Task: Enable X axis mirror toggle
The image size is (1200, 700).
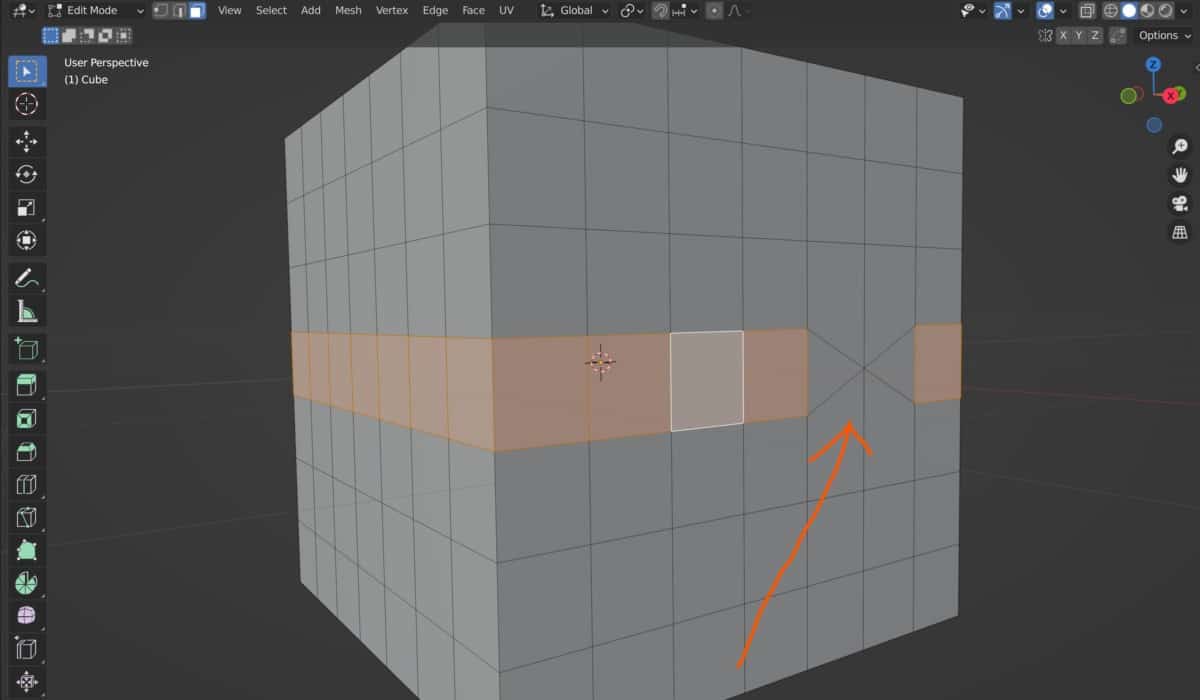Action: 1064,35
